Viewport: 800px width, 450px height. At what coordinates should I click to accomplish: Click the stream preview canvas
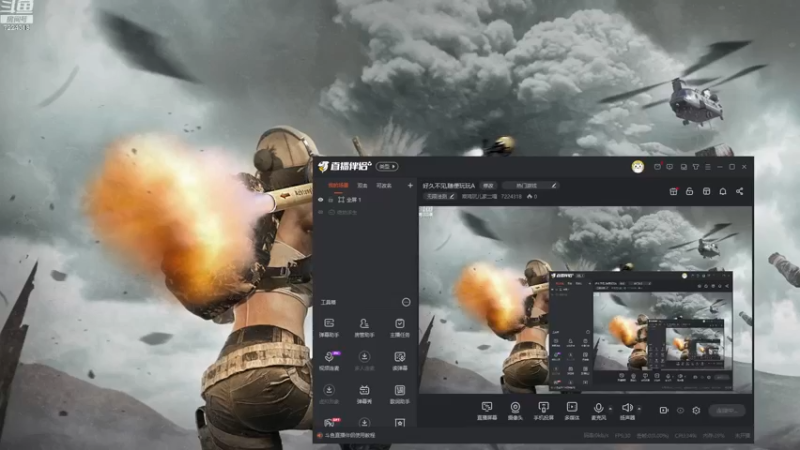(x=585, y=299)
